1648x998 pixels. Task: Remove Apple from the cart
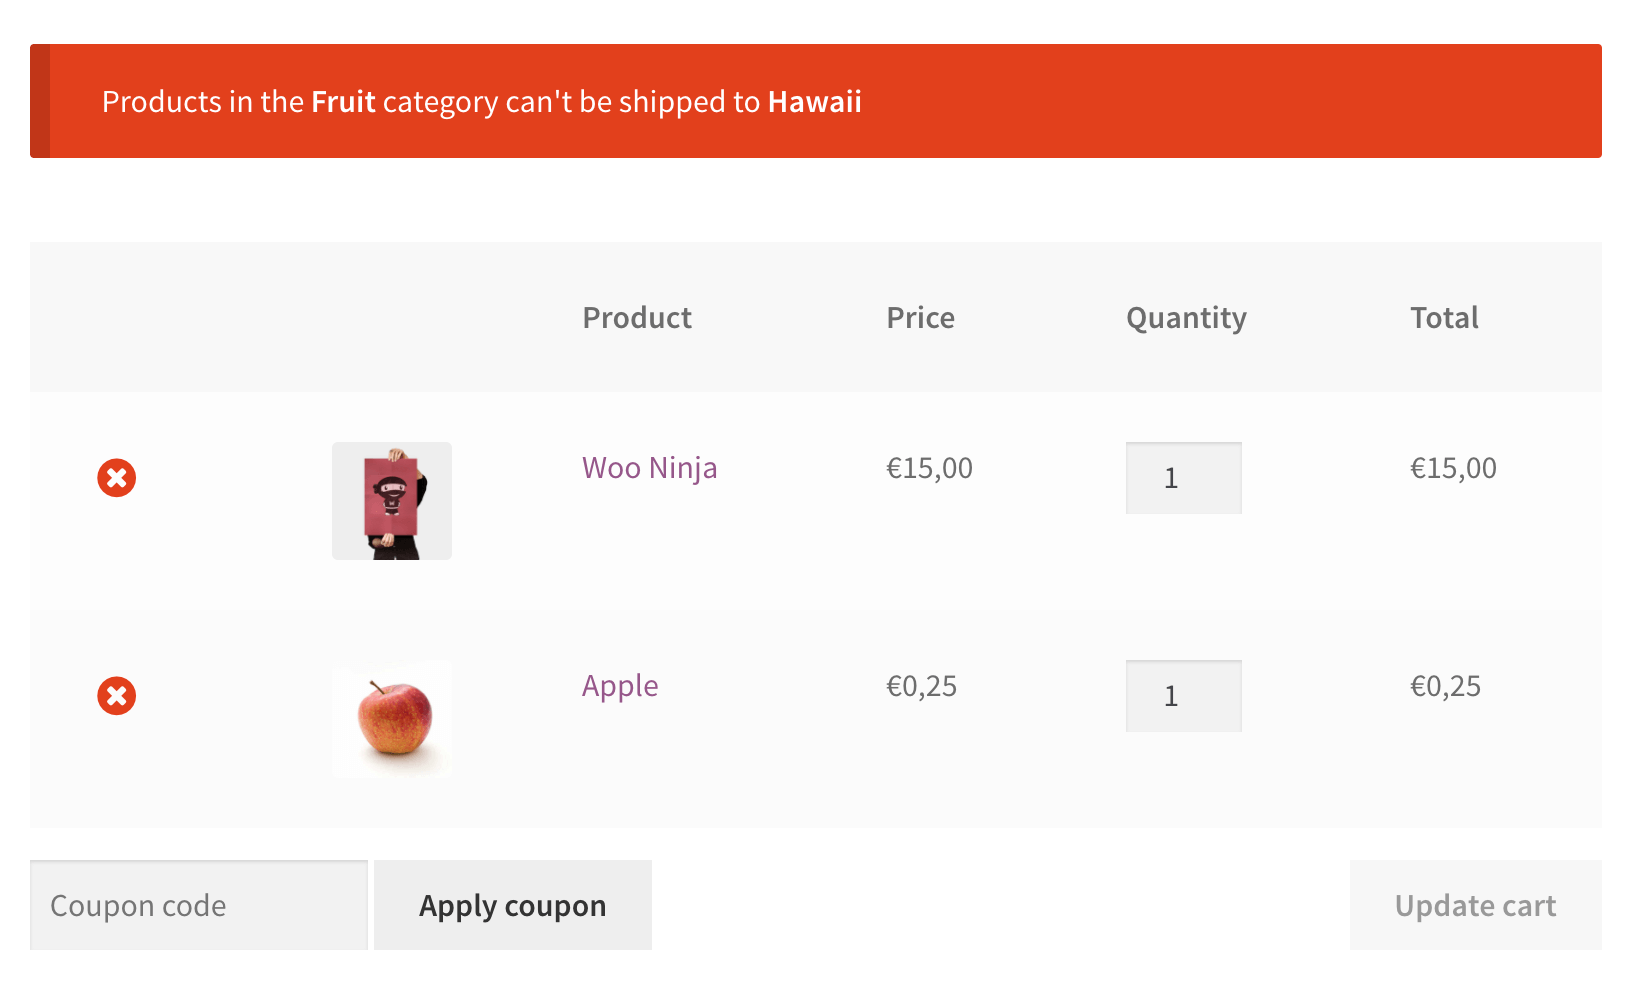click(116, 696)
